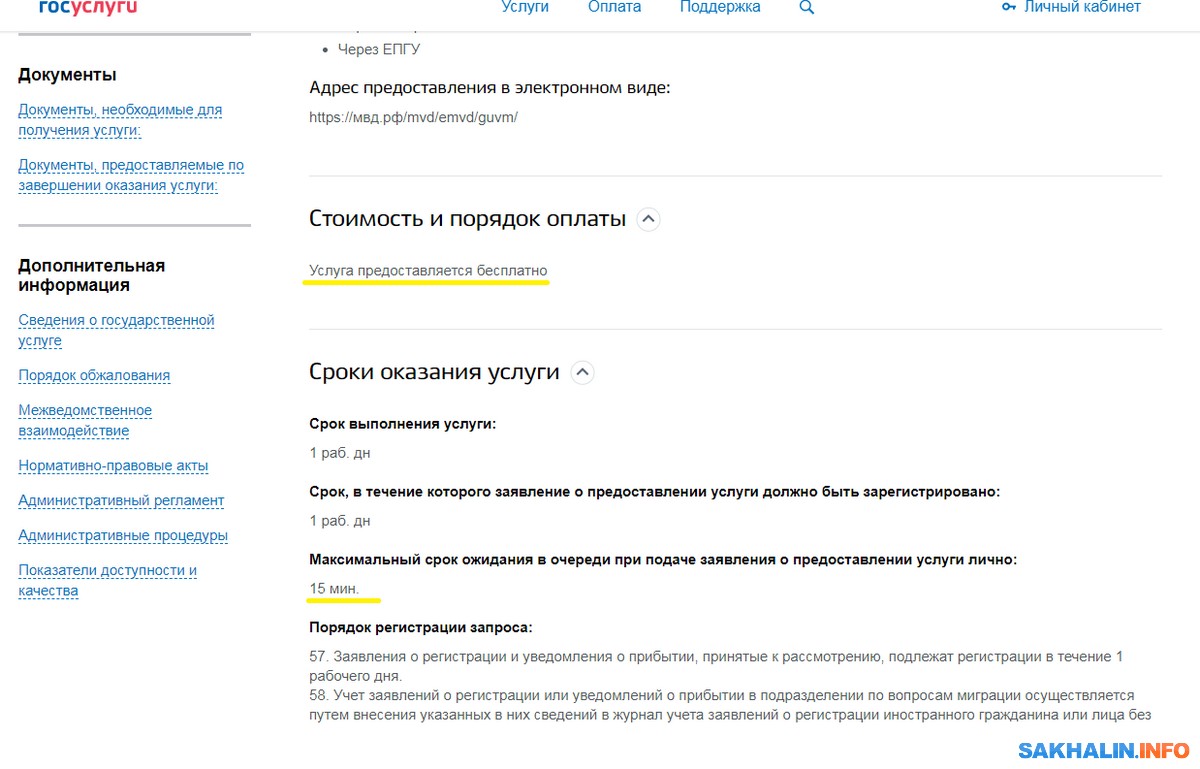Collapse the Стоимость и порядок оплаты section

coord(649,219)
